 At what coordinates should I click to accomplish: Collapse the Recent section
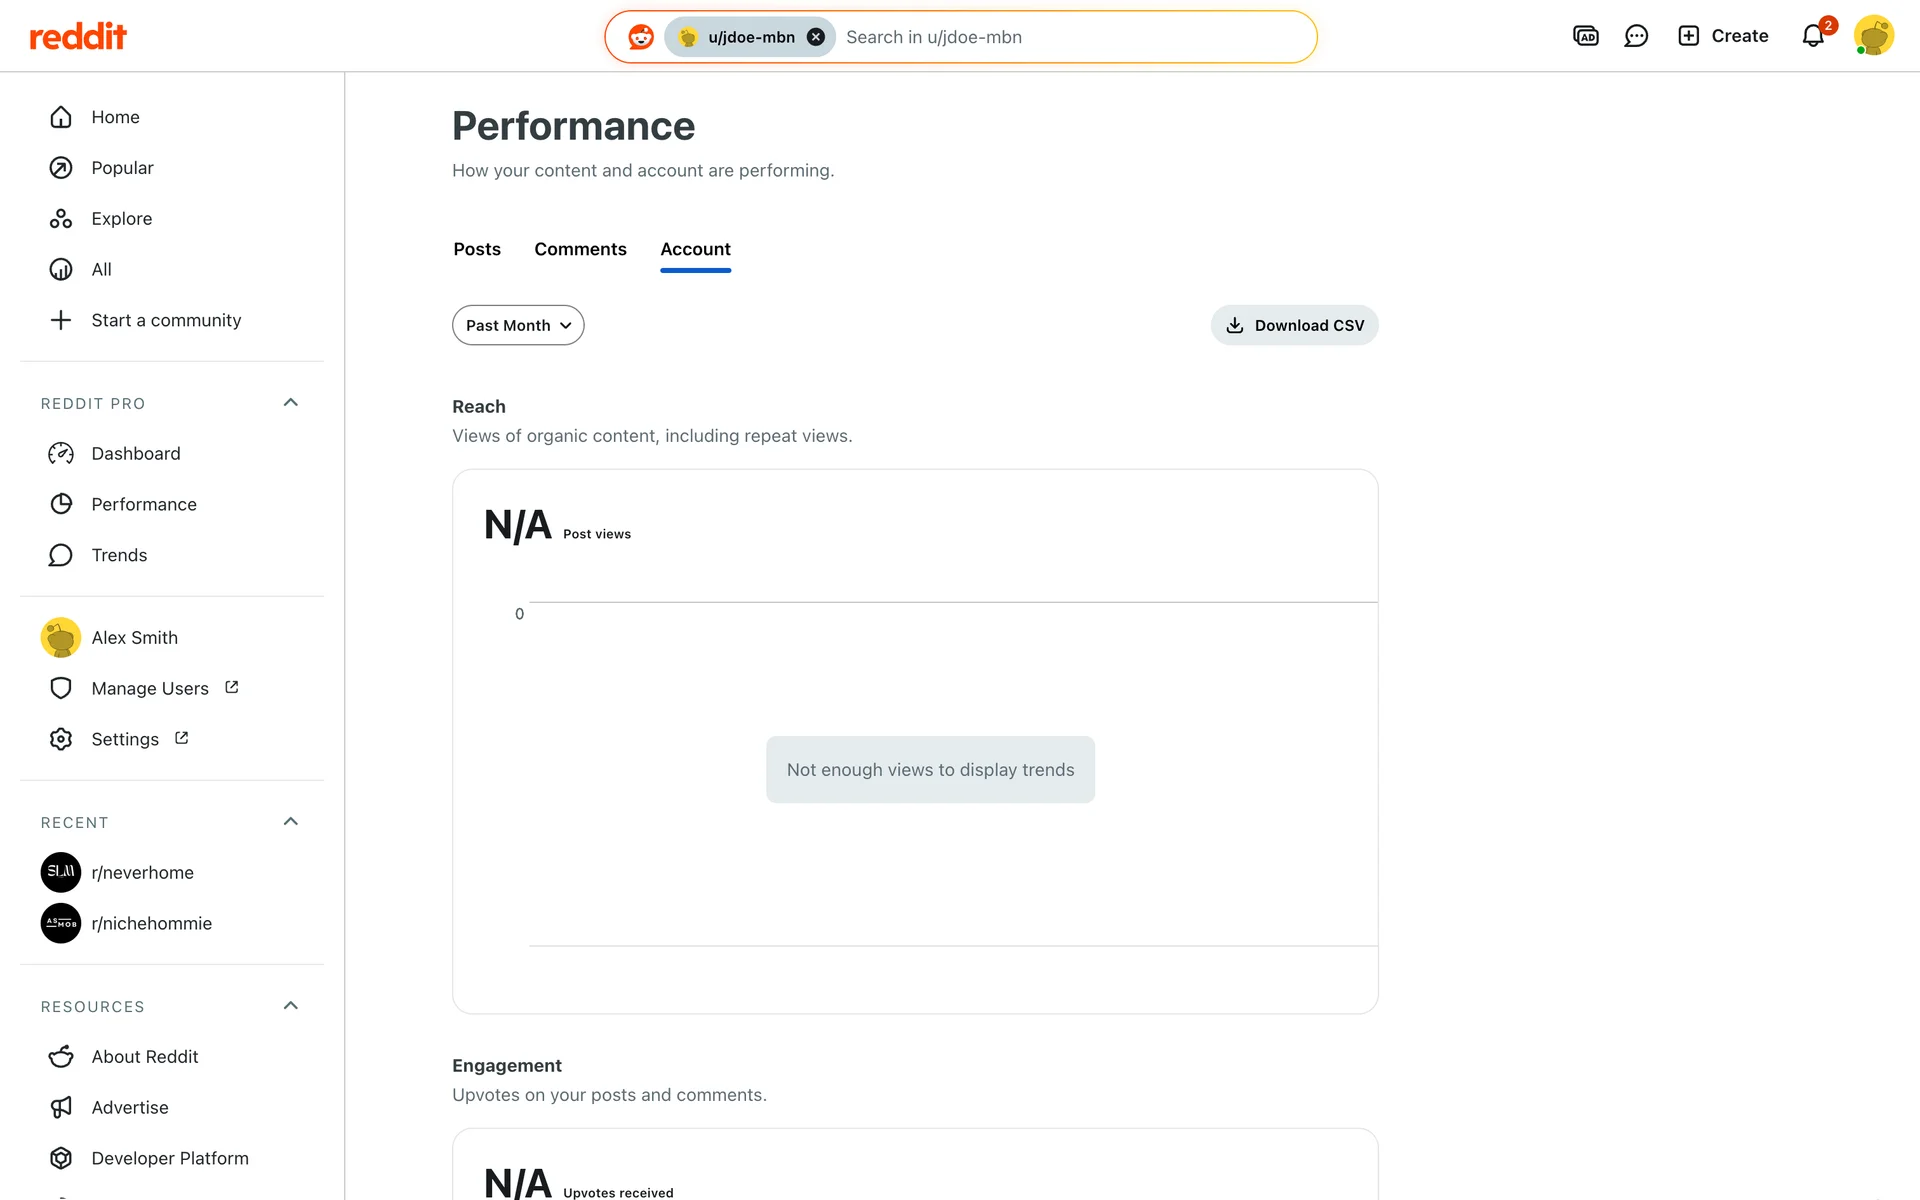point(291,822)
